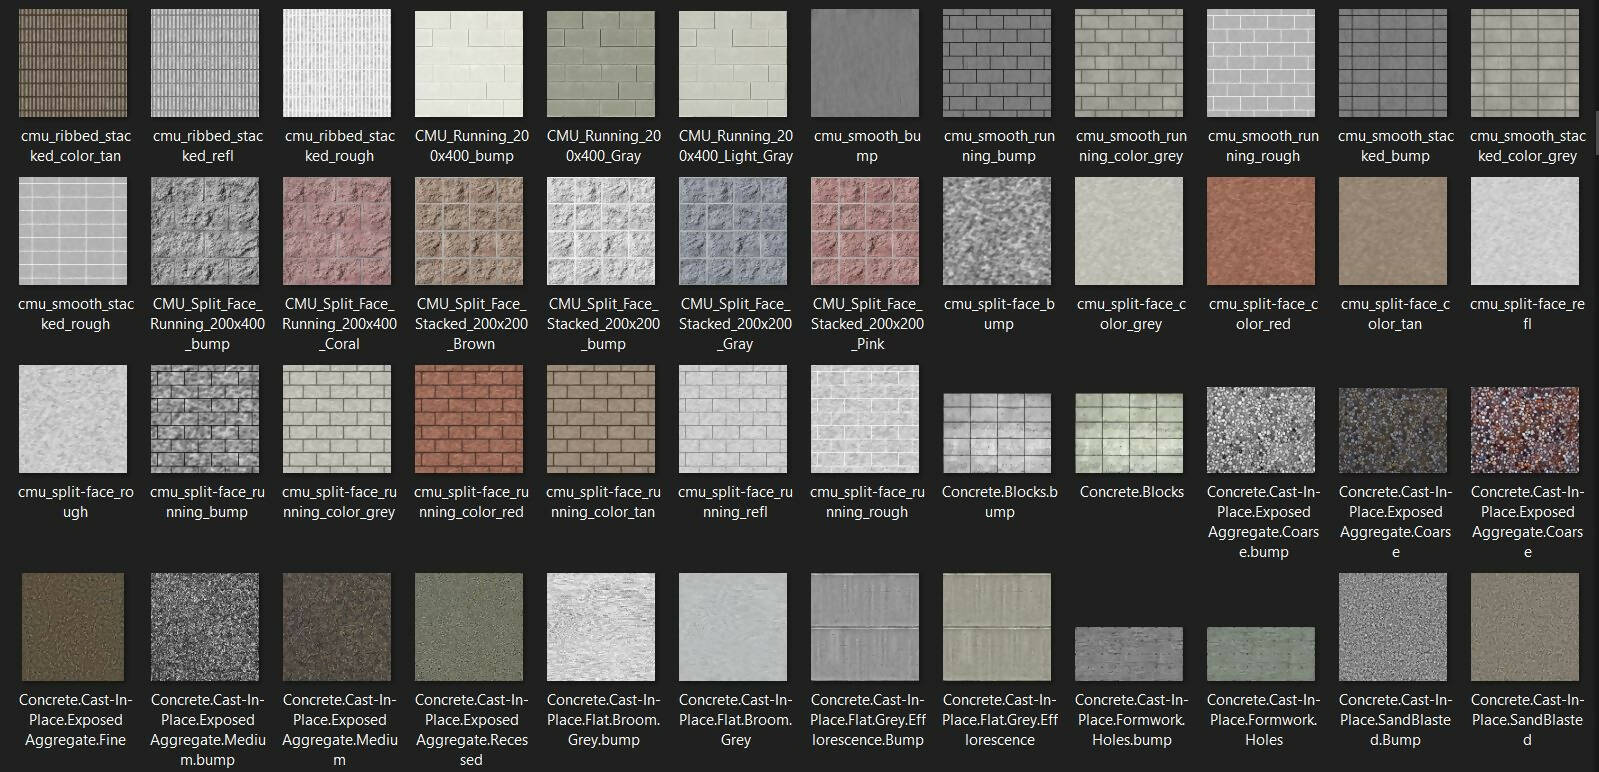Select the cmu_split-face_color_red swatch file

pyautogui.click(x=1261, y=232)
